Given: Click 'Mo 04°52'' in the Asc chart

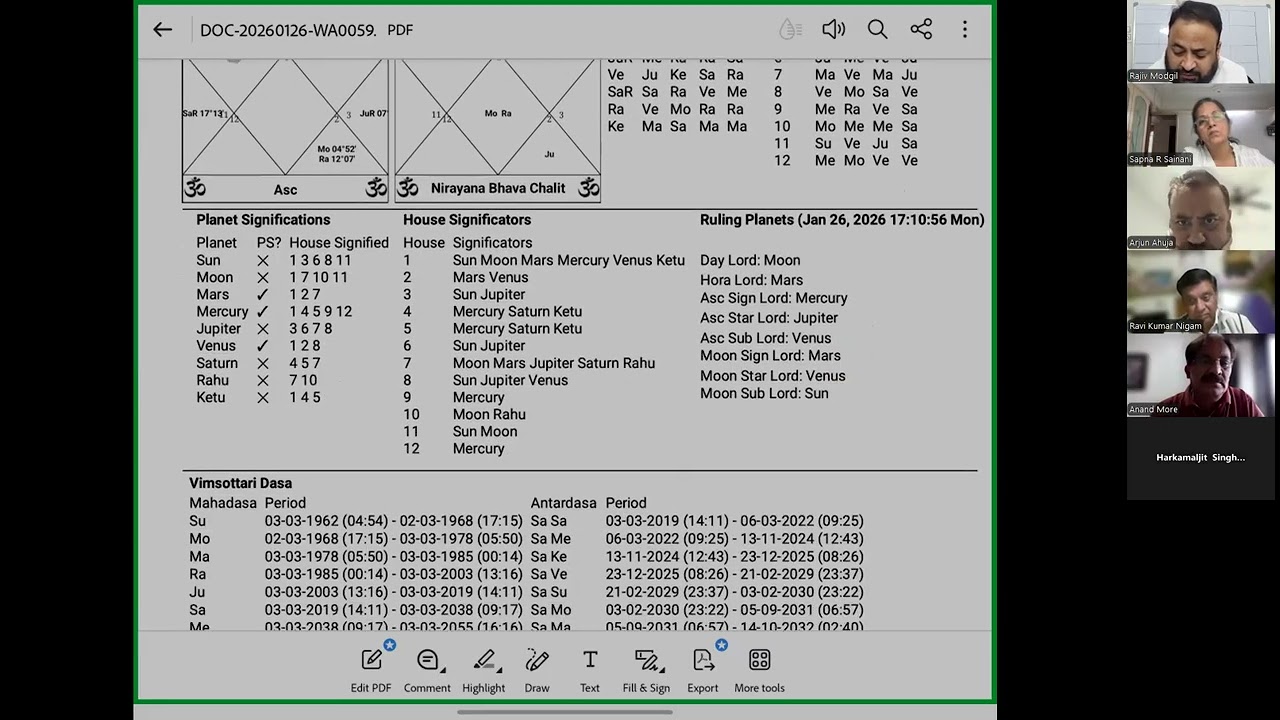Looking at the screenshot, I should pyautogui.click(x=337, y=149).
